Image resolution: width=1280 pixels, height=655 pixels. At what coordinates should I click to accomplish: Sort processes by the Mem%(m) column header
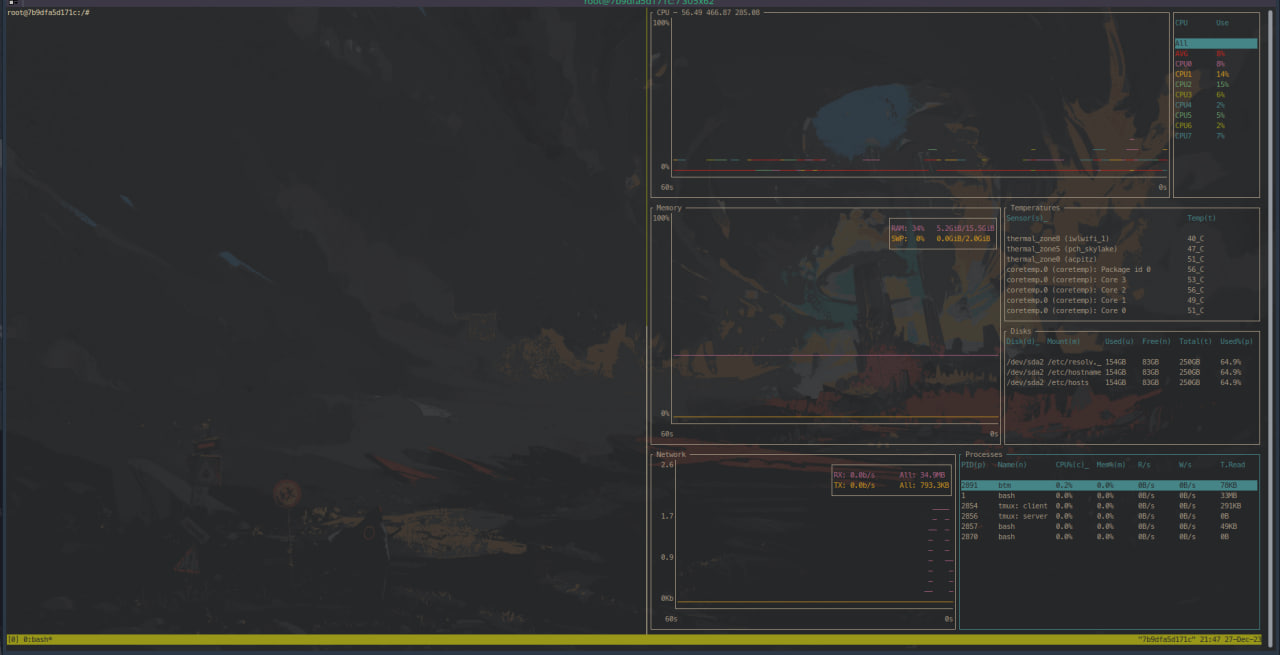coord(1111,465)
